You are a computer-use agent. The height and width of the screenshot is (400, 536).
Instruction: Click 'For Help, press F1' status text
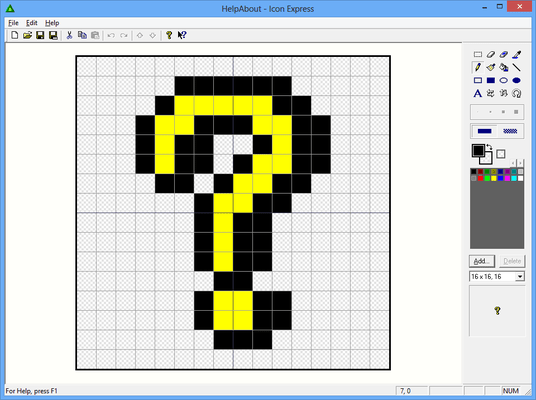coord(31,391)
